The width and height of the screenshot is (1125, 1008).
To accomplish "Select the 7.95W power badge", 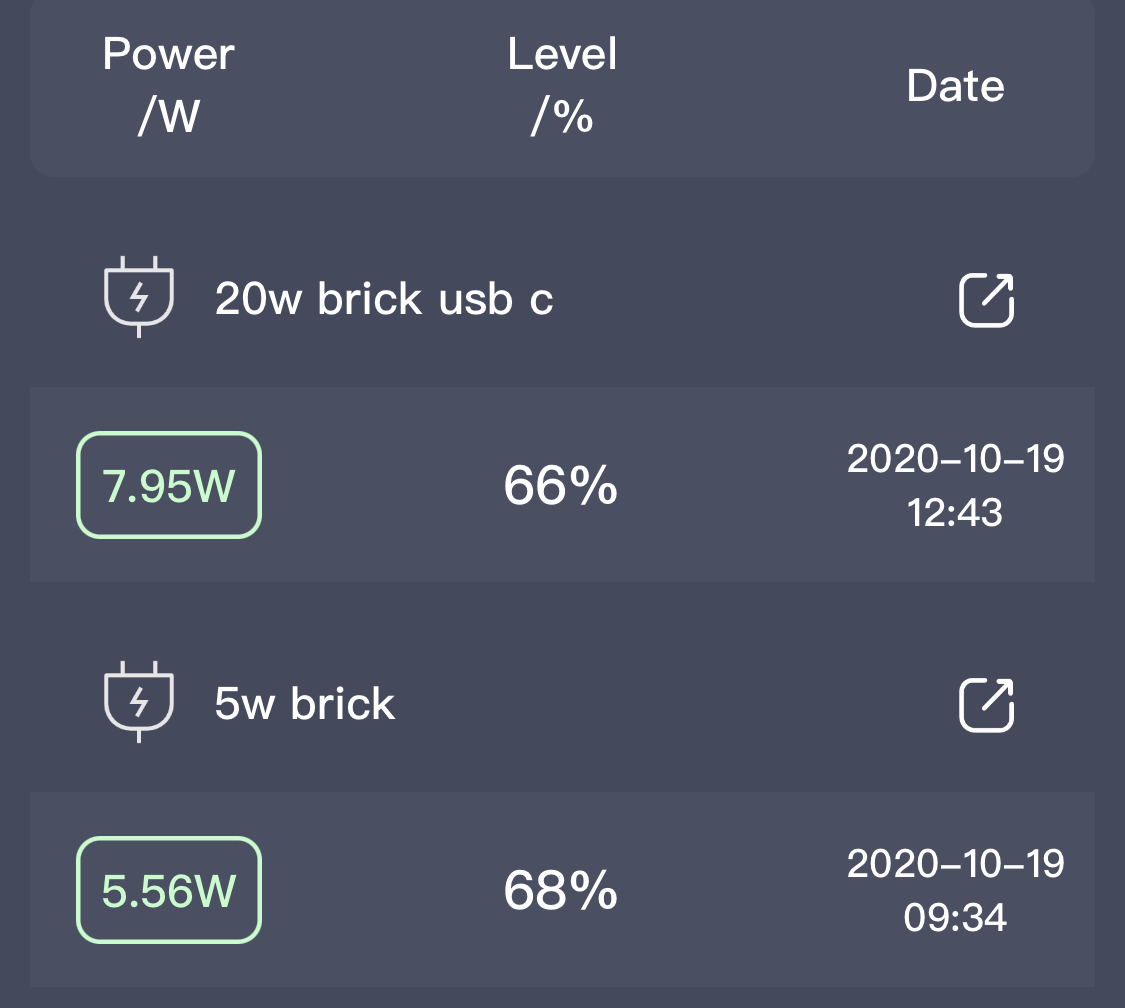I will point(169,485).
